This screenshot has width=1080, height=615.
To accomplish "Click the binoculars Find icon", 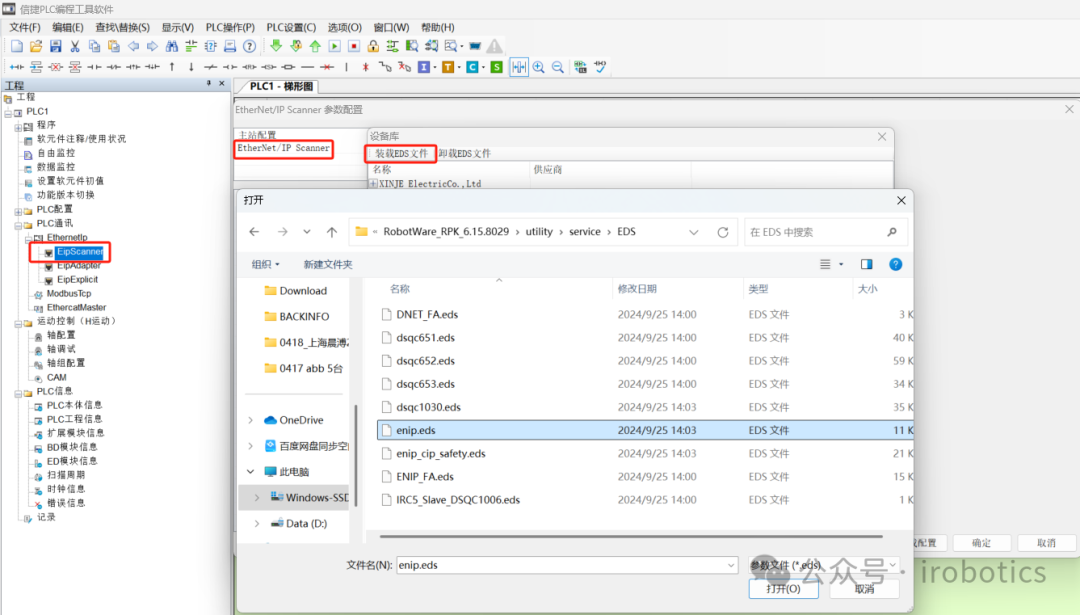I will click(171, 46).
